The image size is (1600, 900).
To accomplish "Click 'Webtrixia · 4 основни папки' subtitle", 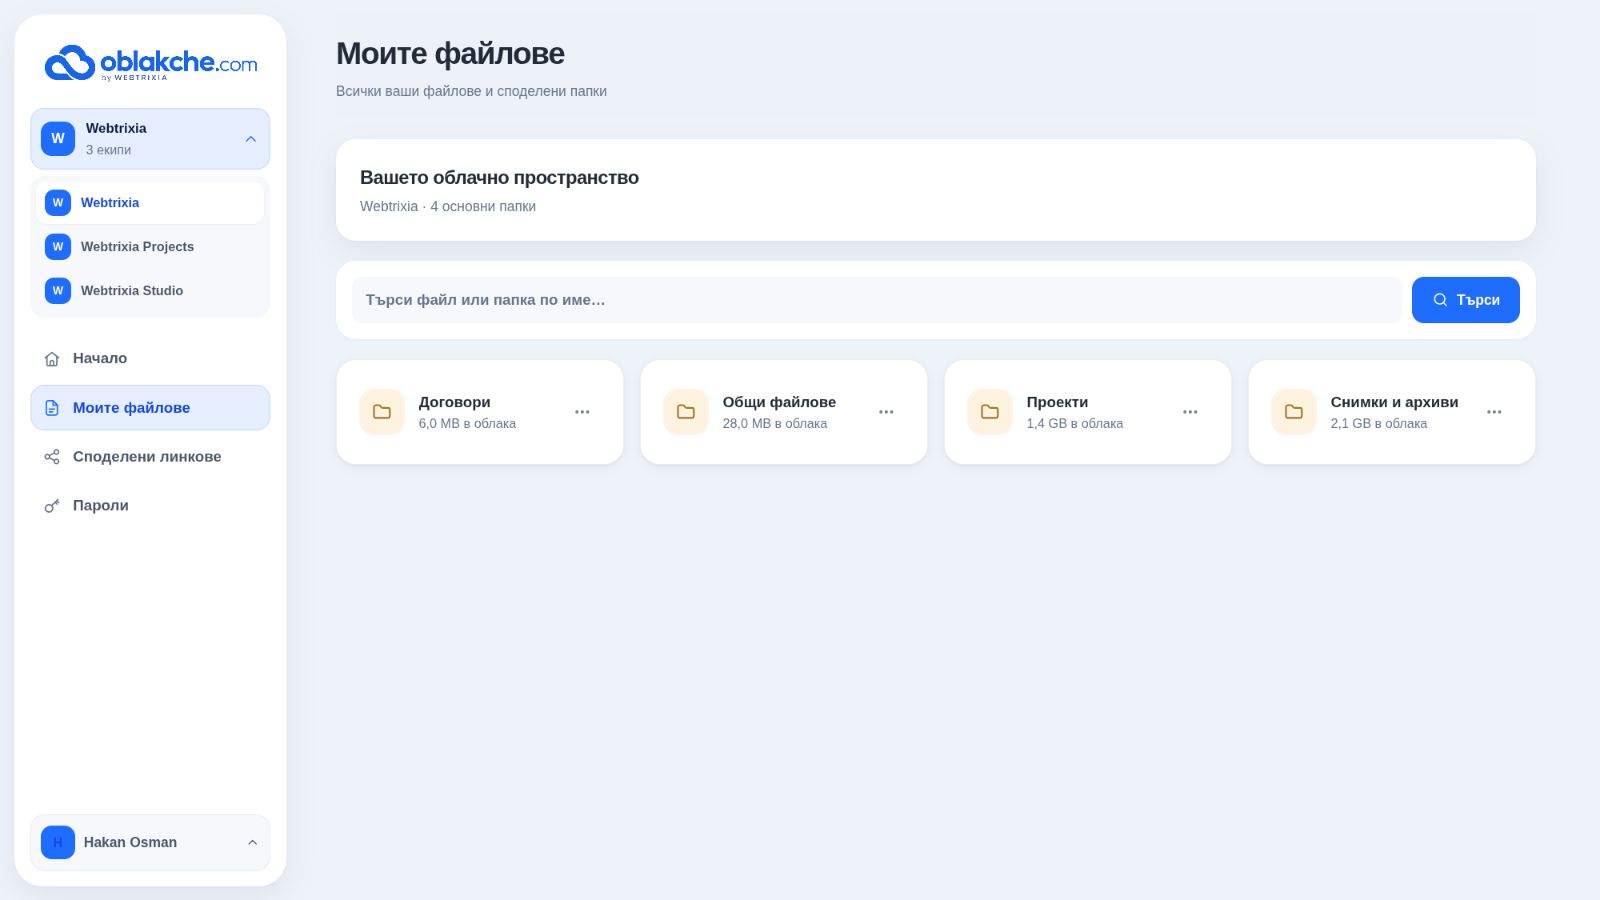I will pyautogui.click(x=448, y=206).
